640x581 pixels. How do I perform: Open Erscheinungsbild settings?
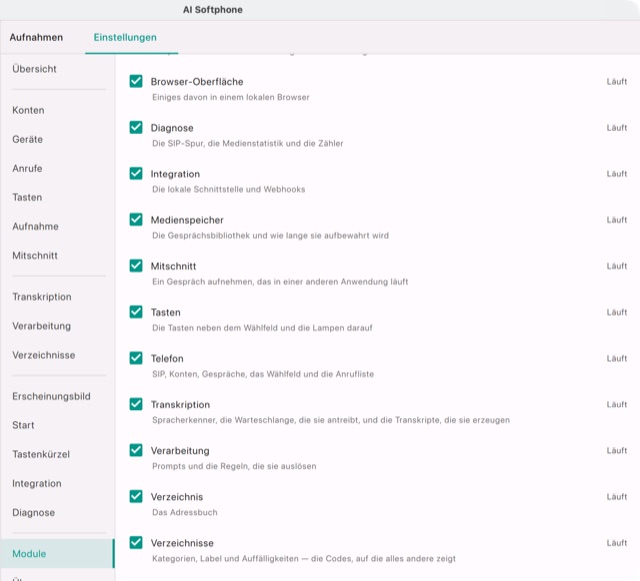(51, 396)
